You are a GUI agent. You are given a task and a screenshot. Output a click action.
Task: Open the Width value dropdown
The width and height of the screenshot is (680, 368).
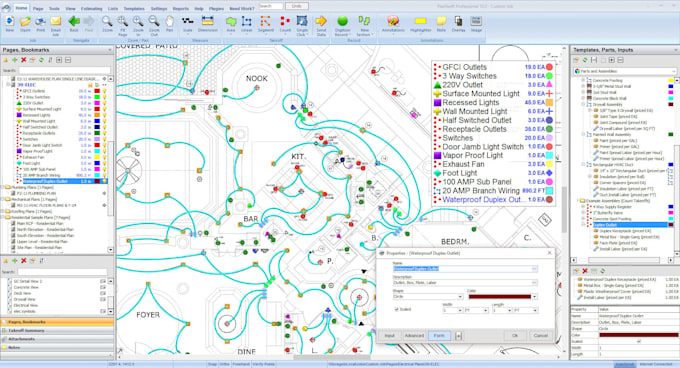coord(460,310)
